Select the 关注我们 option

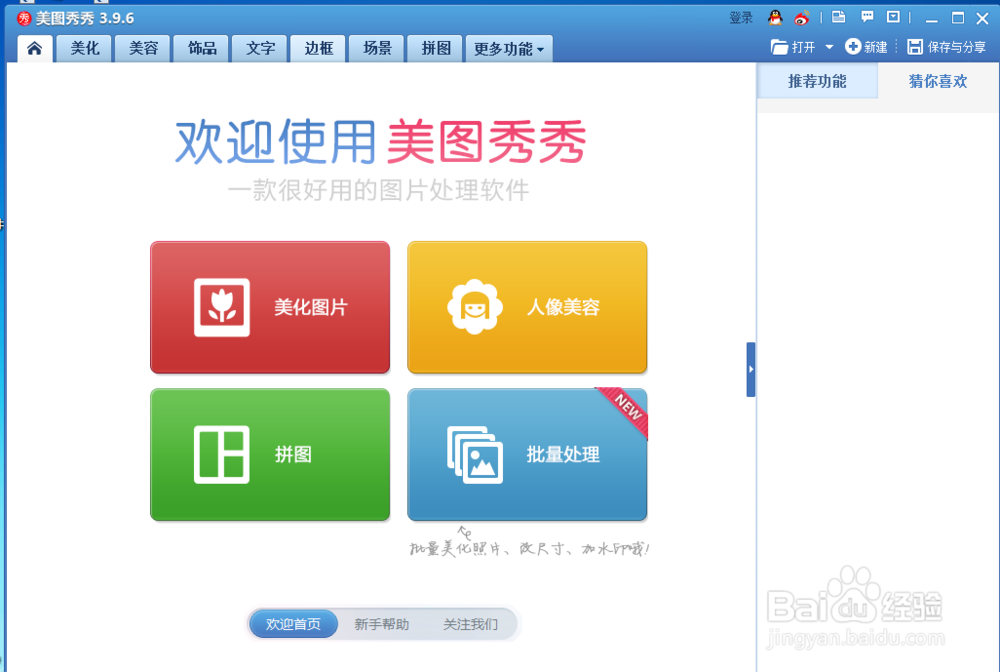pyautogui.click(x=471, y=624)
